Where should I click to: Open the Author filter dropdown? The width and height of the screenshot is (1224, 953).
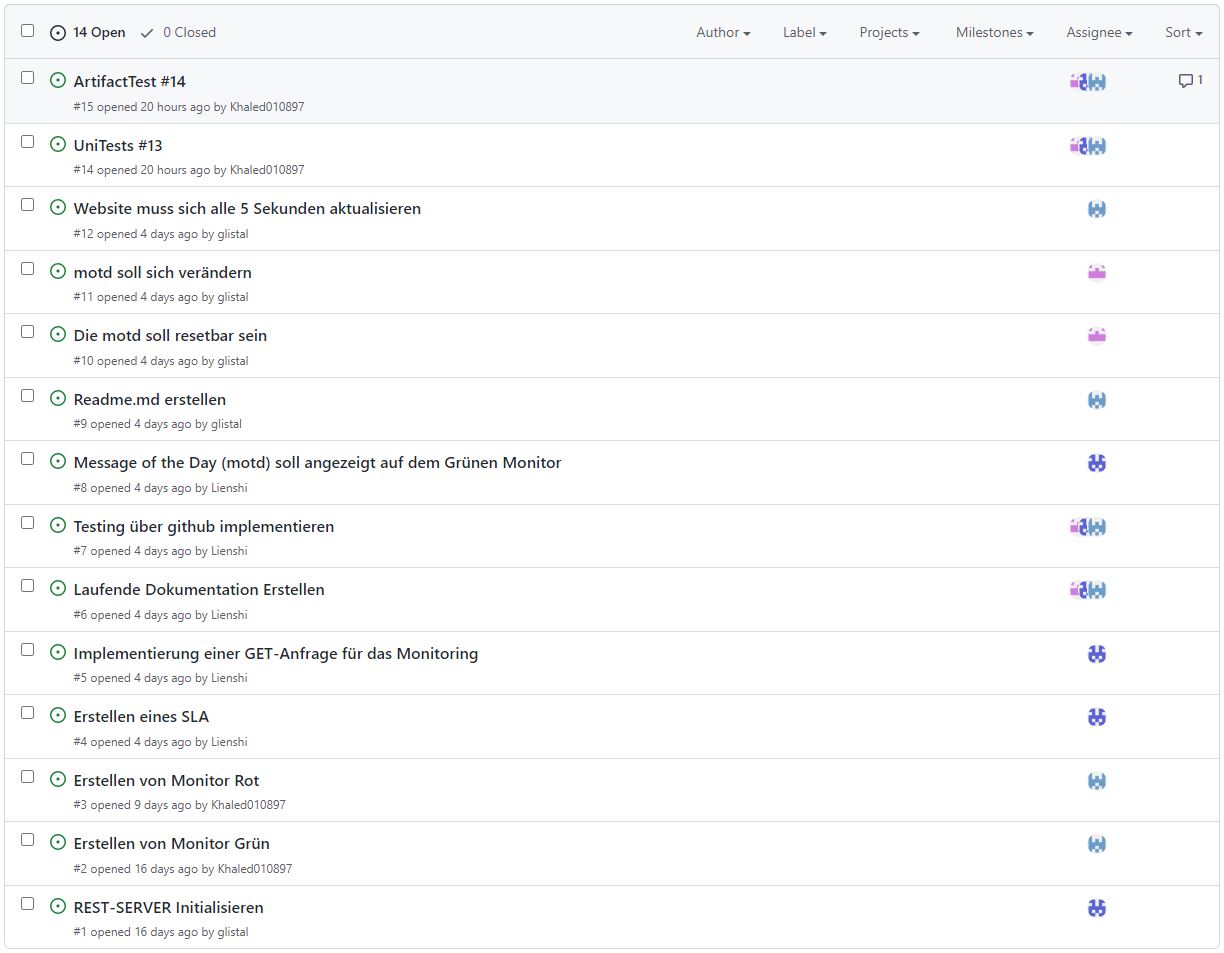coord(723,32)
